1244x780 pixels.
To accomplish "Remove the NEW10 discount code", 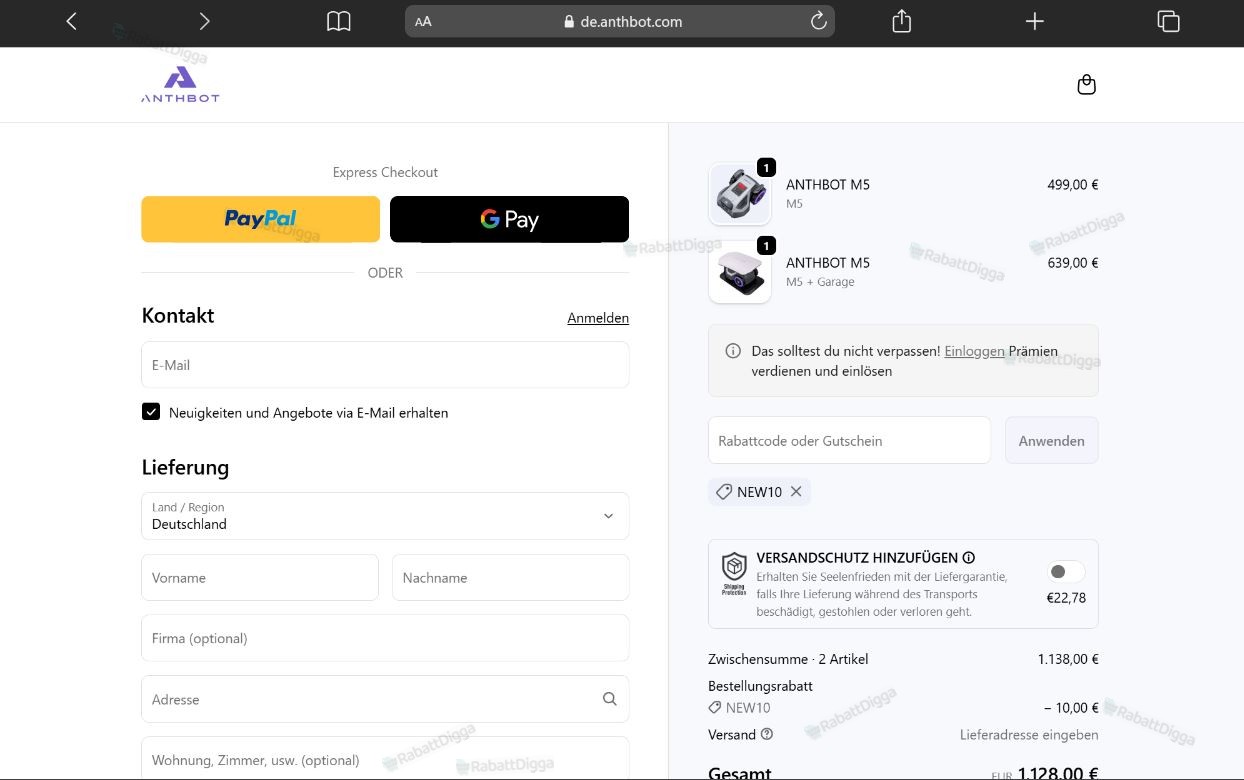I will [x=796, y=491].
